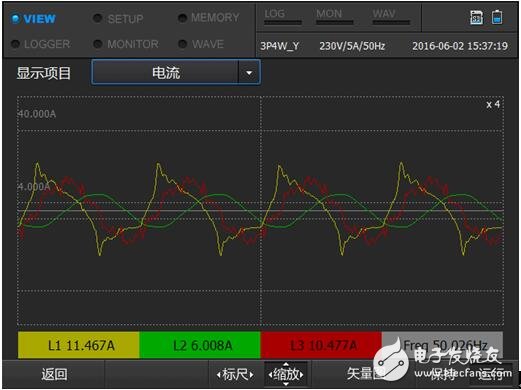
Task: Toggle the red L3 10.477A channel
Action: pos(321,345)
